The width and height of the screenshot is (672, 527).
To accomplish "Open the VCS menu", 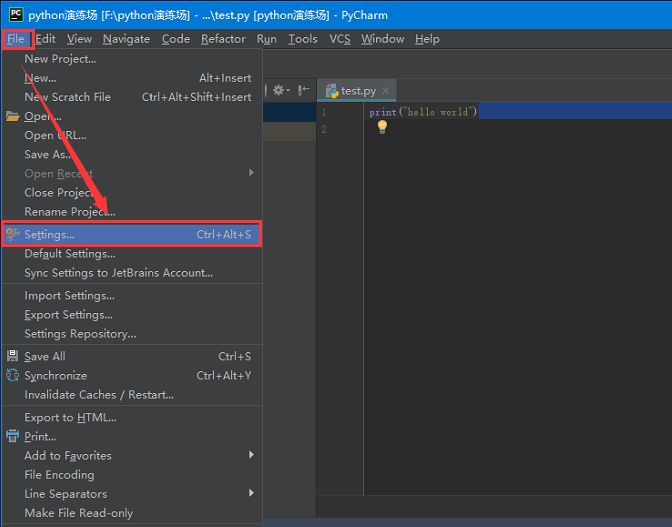I will click(340, 39).
